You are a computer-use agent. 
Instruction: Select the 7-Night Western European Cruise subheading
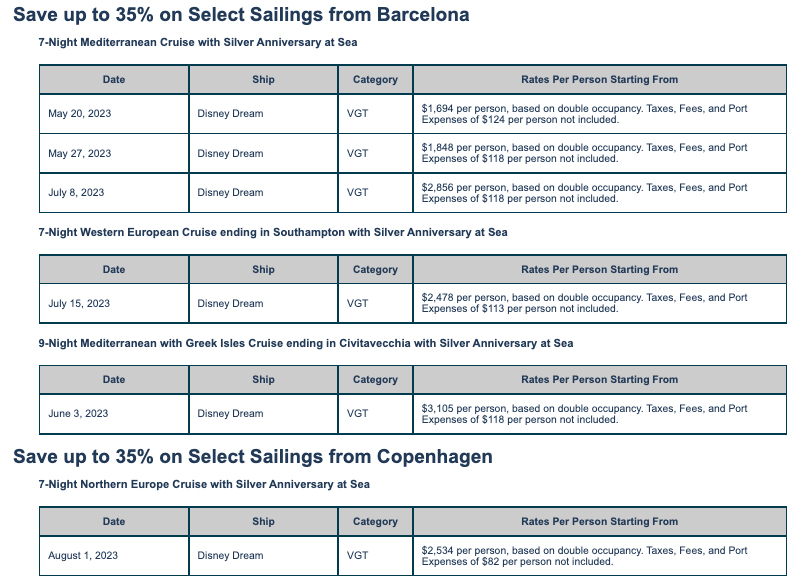coord(272,233)
